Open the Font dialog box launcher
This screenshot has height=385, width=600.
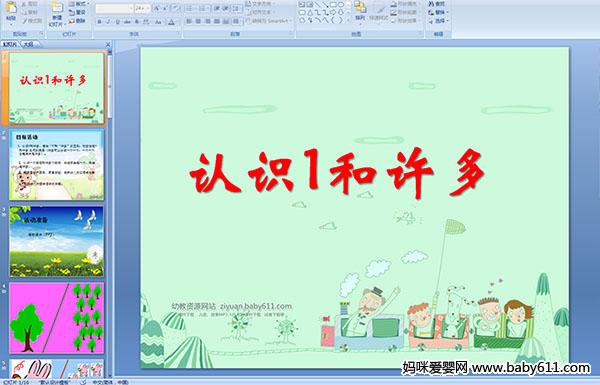pyautogui.click(x=179, y=33)
